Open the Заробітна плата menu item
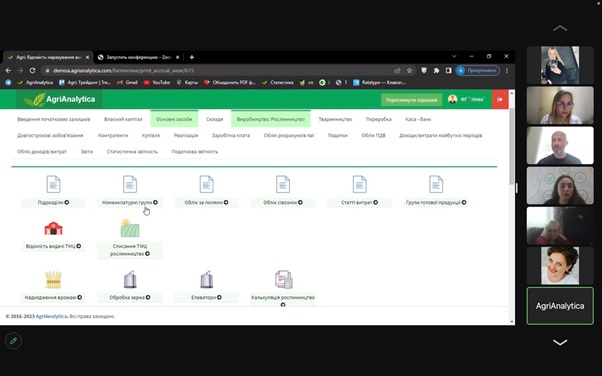 pos(231,135)
